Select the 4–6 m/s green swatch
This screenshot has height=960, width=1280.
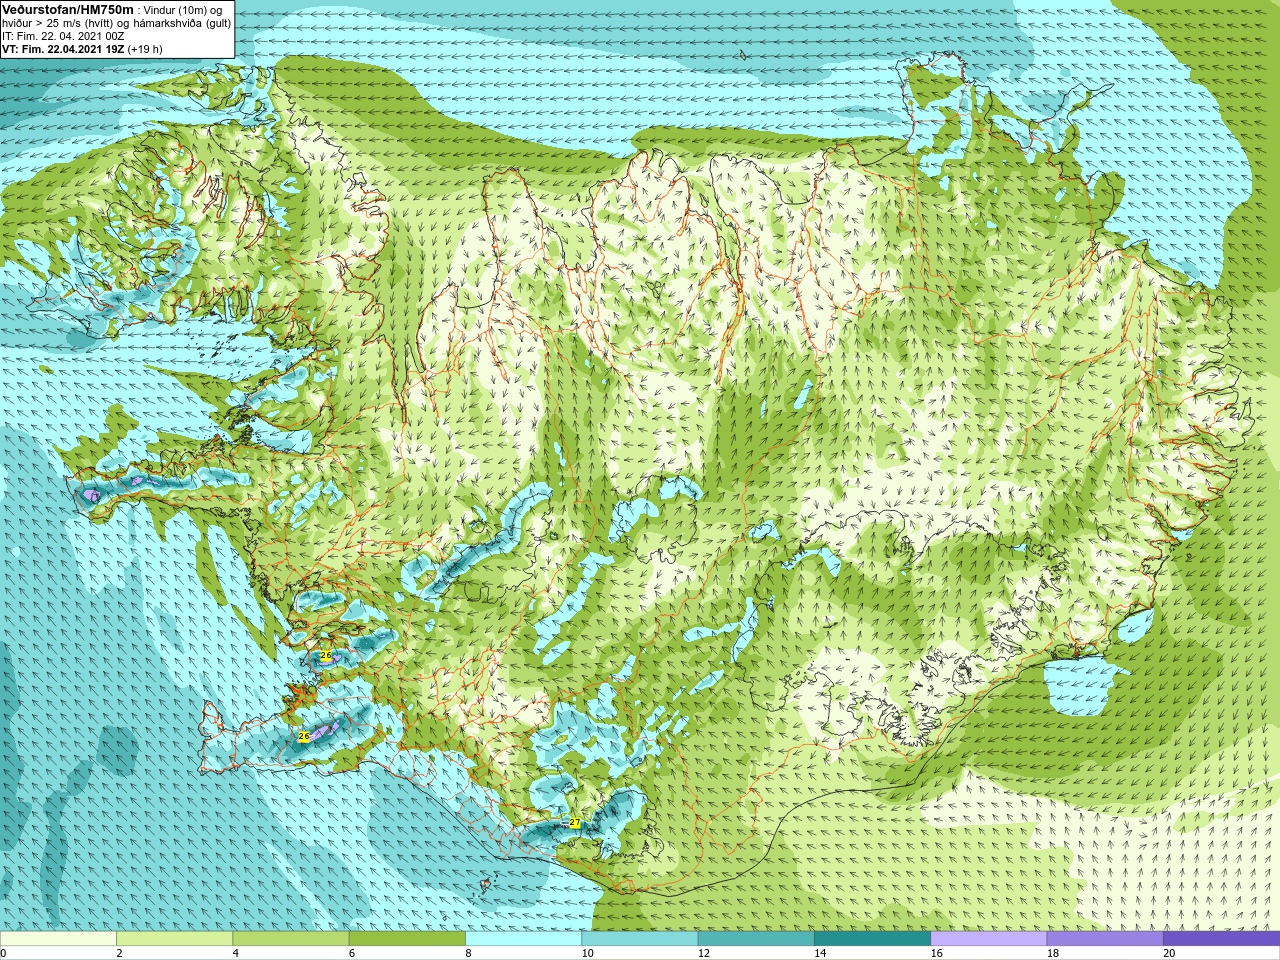point(290,939)
